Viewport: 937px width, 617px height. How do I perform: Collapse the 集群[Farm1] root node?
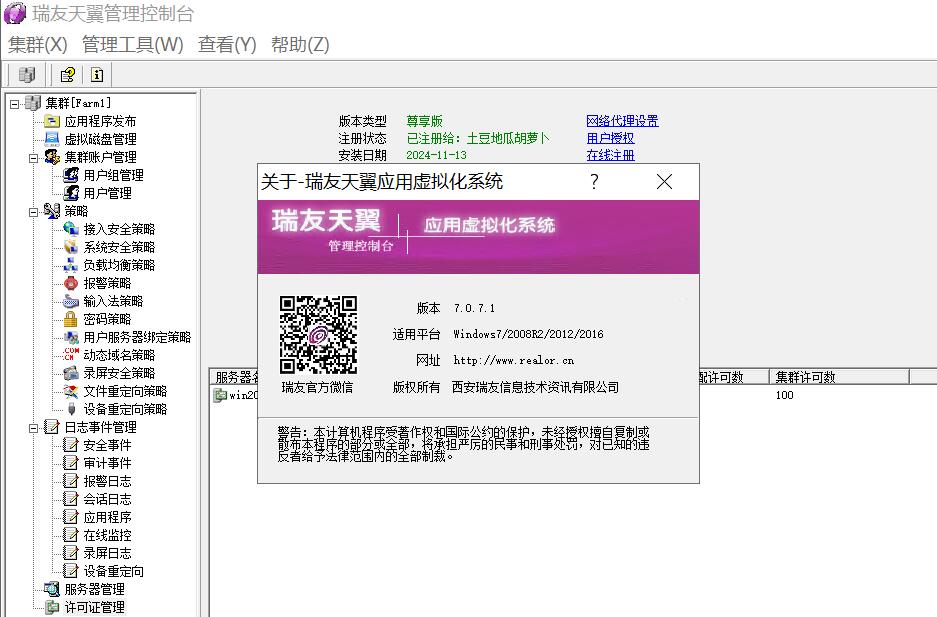click(14, 103)
